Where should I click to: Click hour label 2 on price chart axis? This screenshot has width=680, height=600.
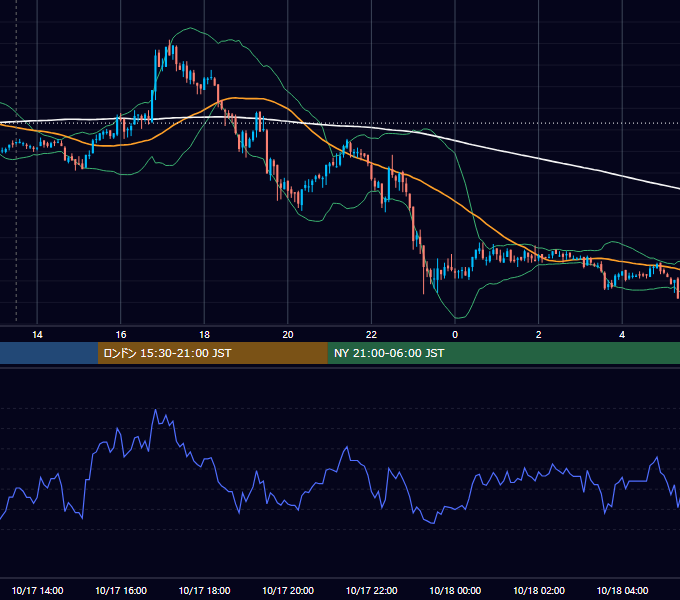point(539,335)
